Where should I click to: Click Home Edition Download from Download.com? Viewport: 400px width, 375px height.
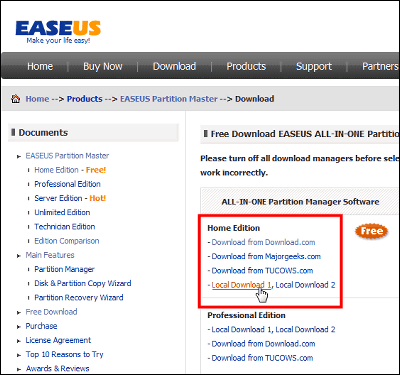coord(263,242)
